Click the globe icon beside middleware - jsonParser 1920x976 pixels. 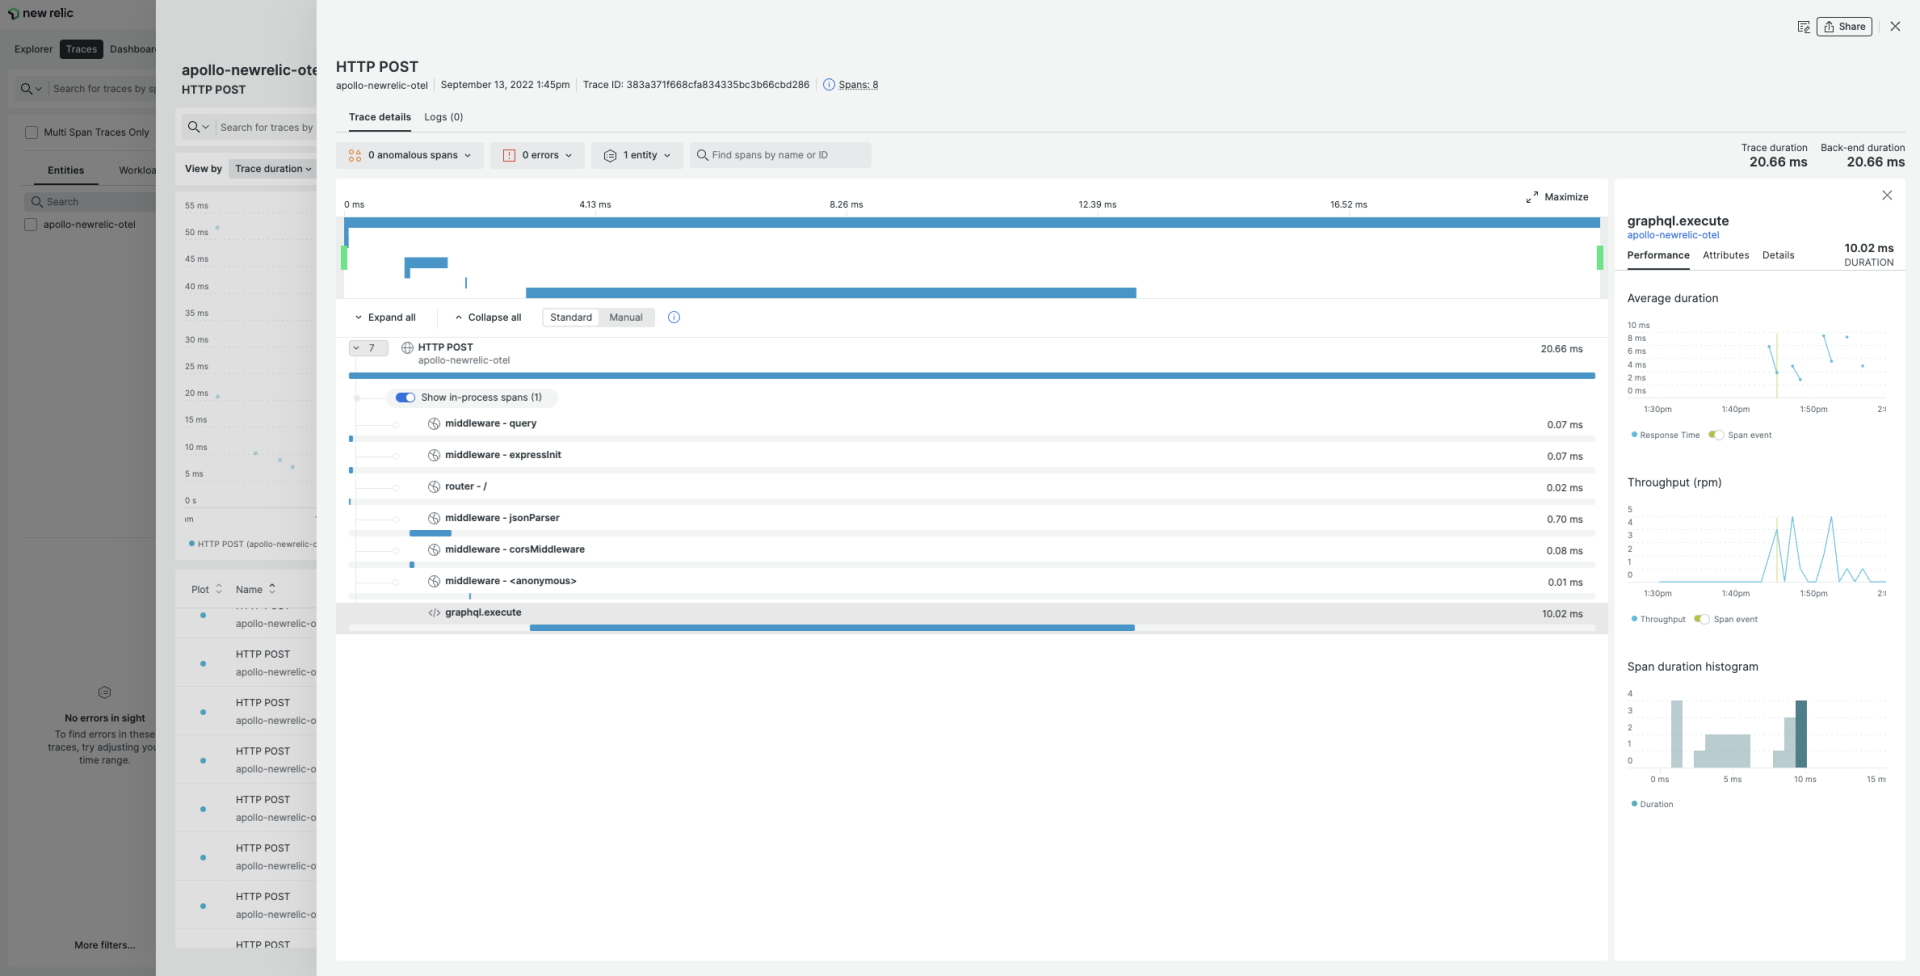coord(433,518)
